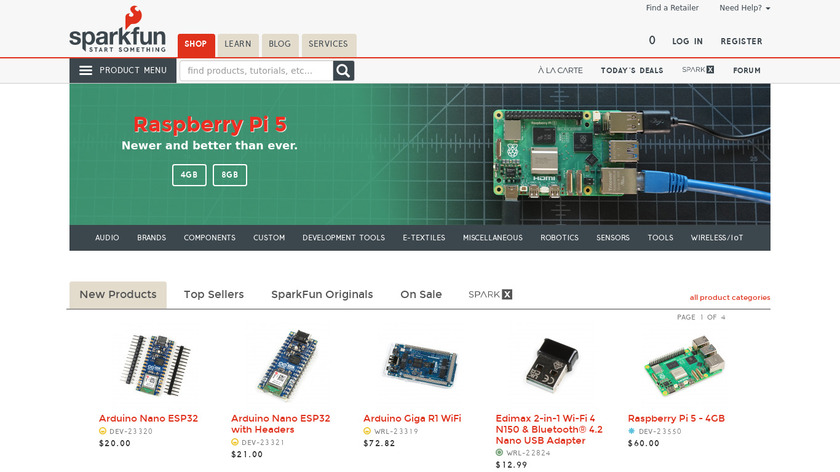The height and width of the screenshot is (472, 840).
Task: Click the product search input field
Action: coord(256,71)
